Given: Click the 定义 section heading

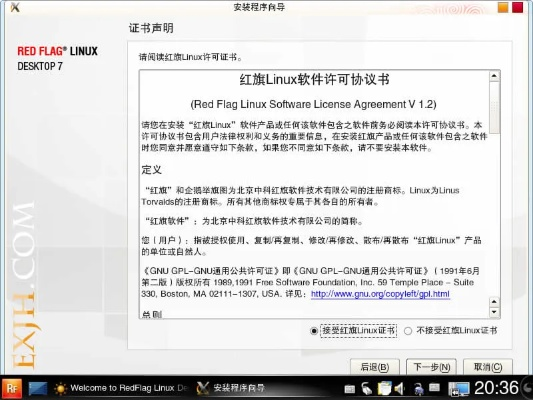Looking at the screenshot, I should point(152,170).
